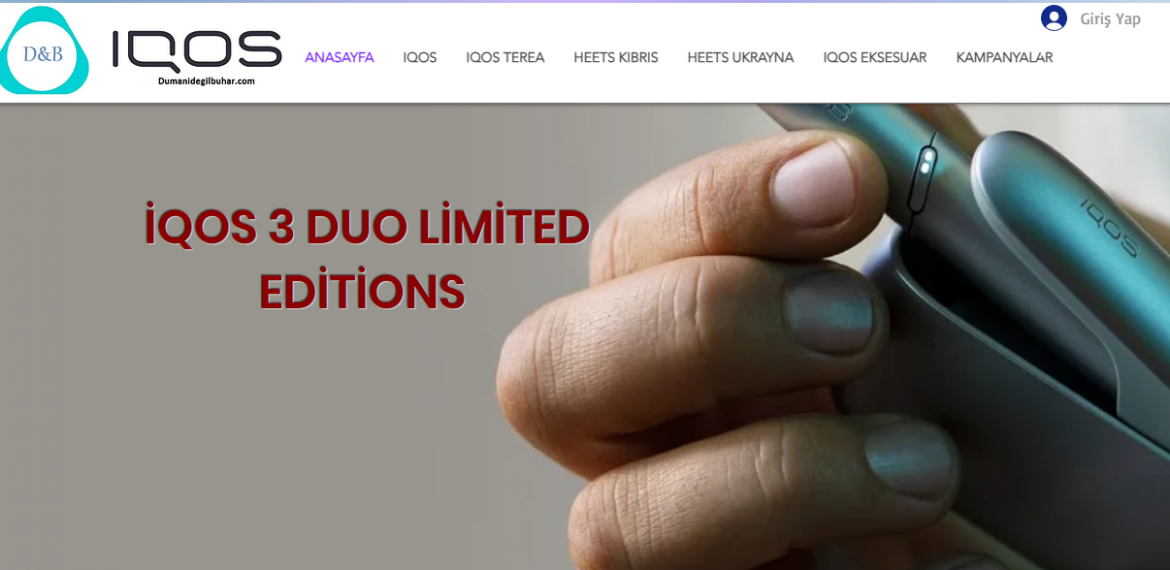The height and width of the screenshot is (570, 1170).
Task: Open HEETS KIBRIS category
Action: (x=616, y=57)
